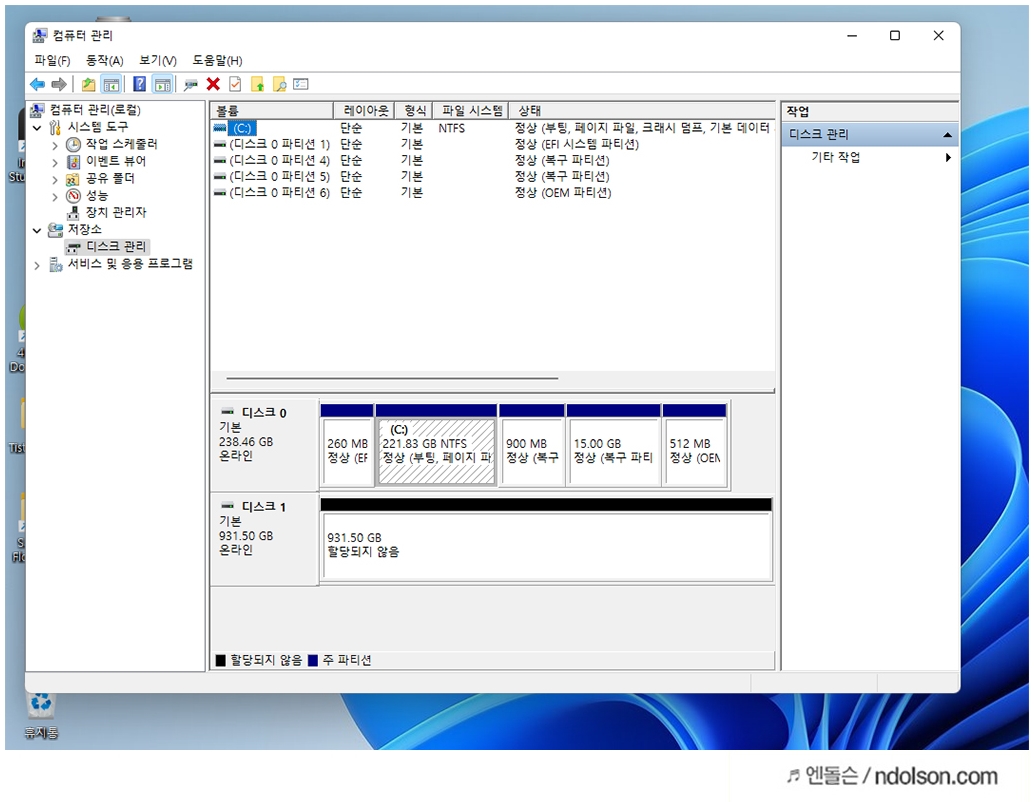1034x802 pixels.
Task: Collapse the 디스크 관리 actions section arrow
Action: [x=948, y=135]
